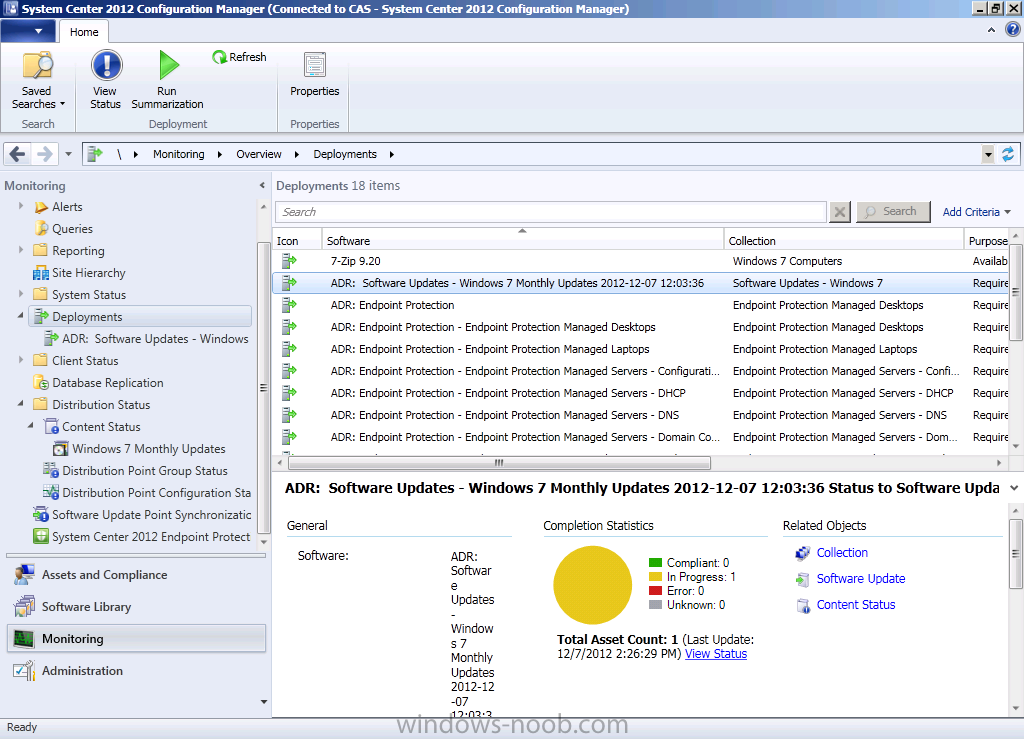Select ADR Software Updates Windows tree item
This screenshot has width=1024, height=739.
click(146, 339)
